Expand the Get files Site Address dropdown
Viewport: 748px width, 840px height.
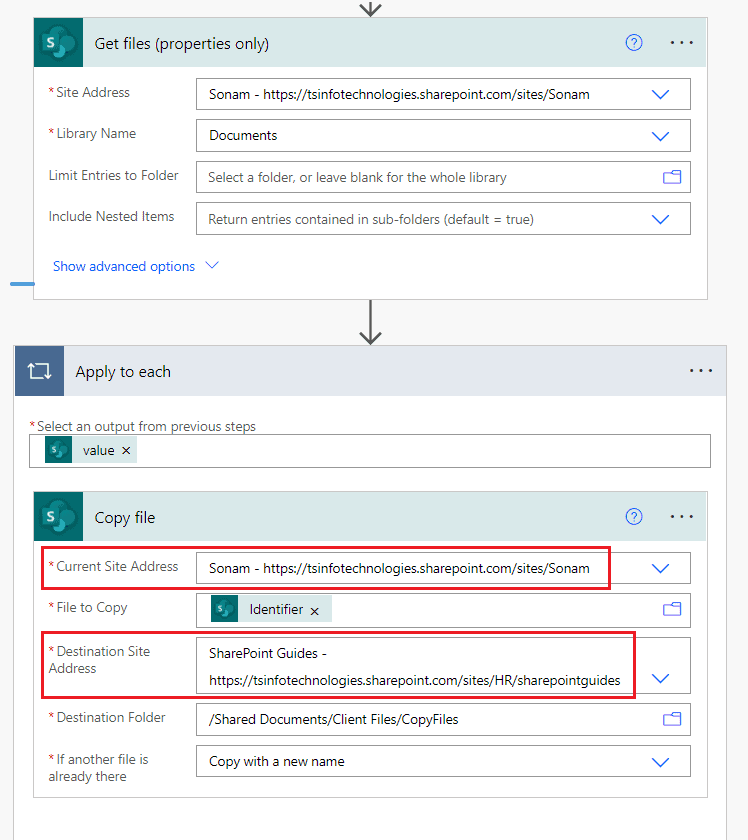(x=660, y=94)
